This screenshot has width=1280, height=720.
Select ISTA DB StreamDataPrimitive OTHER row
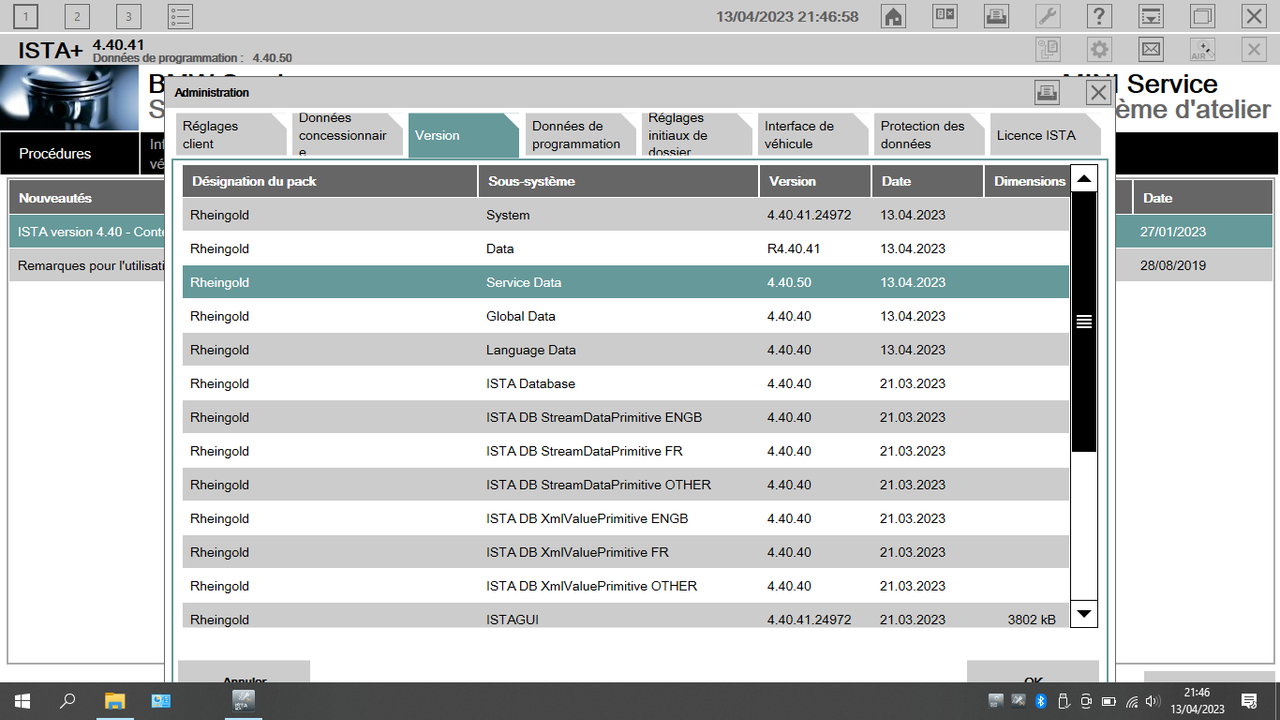pyautogui.click(x=626, y=484)
